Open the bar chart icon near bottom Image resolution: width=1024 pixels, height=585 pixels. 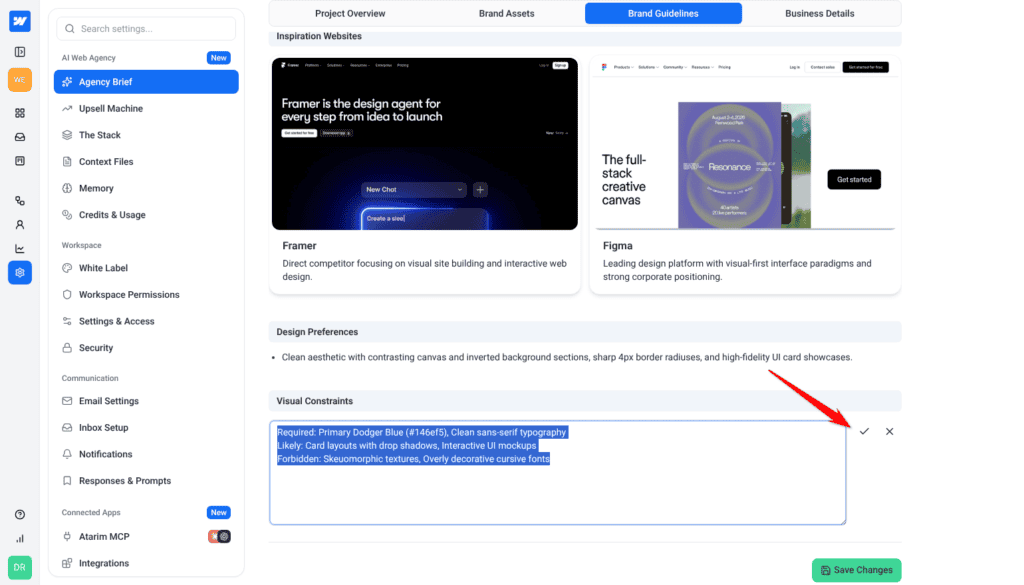[20, 539]
